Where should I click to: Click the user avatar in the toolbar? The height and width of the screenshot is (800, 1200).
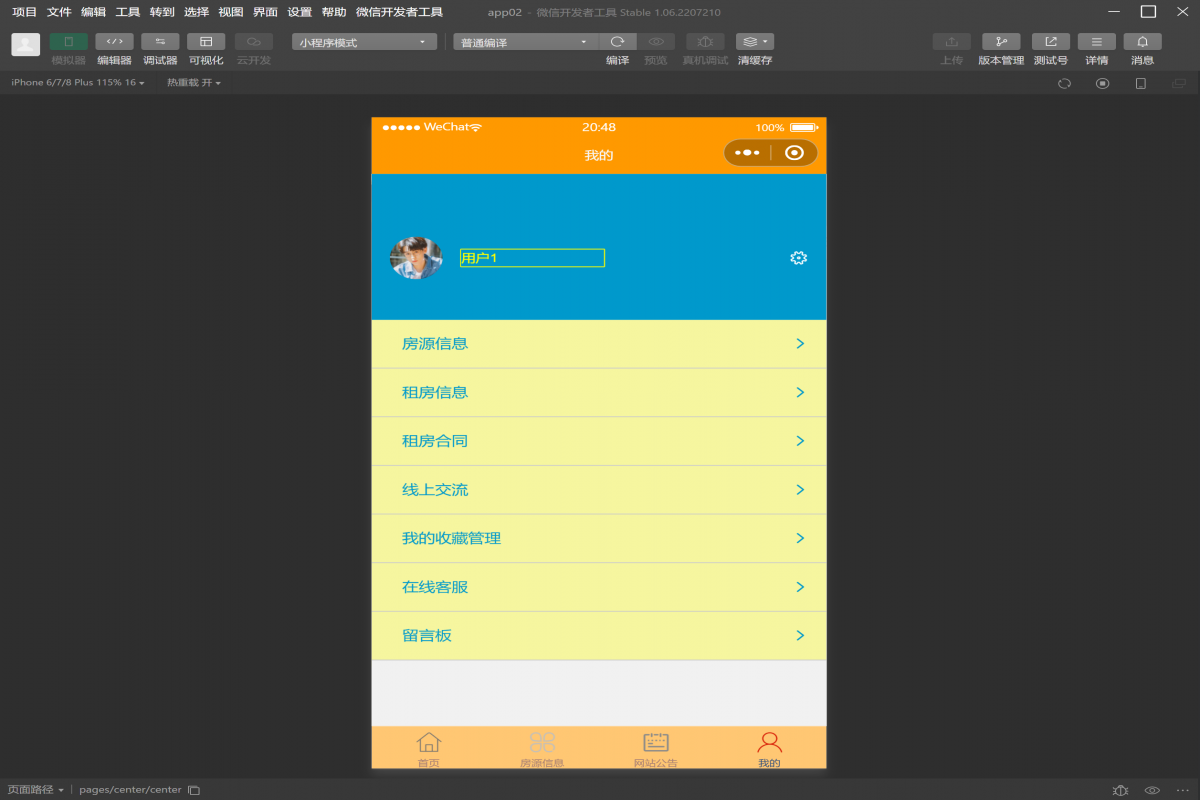(26, 44)
